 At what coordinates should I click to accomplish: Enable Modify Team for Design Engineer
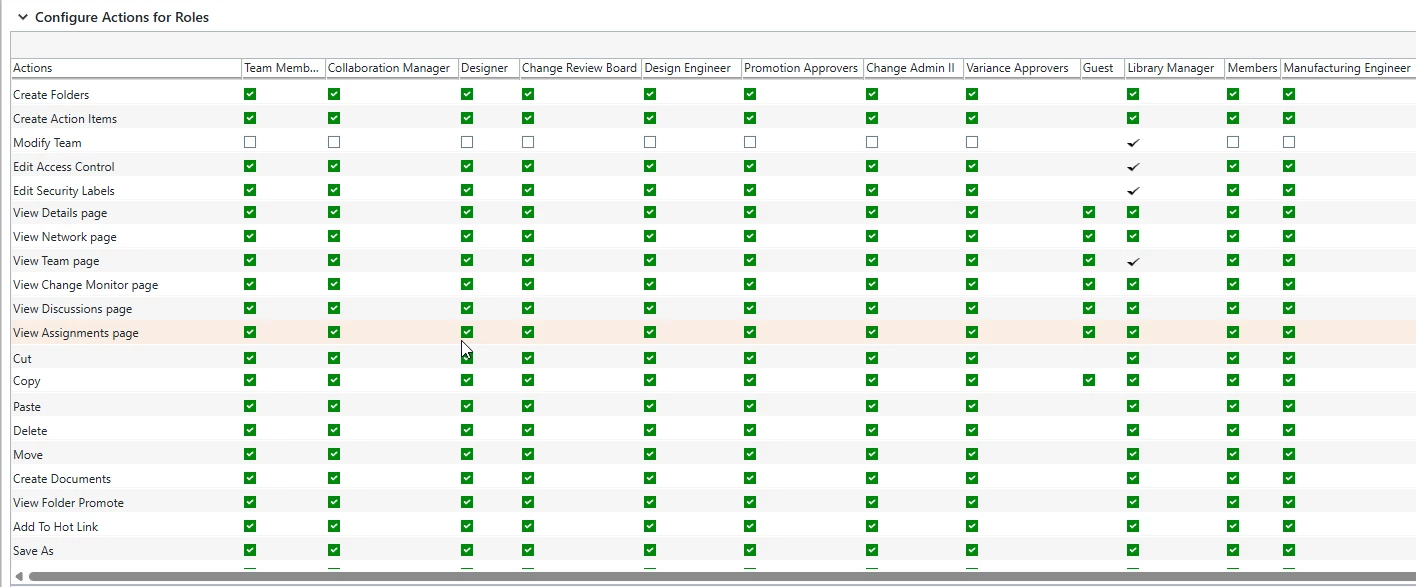[650, 142]
